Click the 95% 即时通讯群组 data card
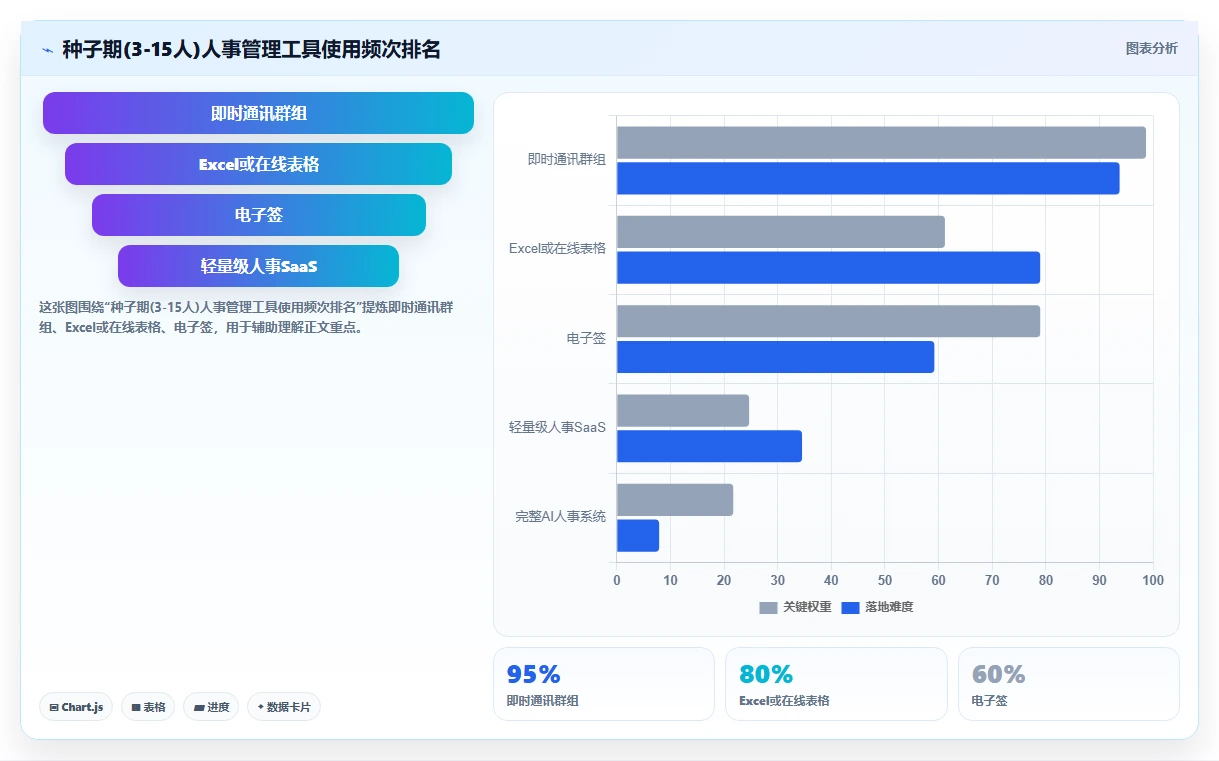Screen dimensions: 1219x761 point(604,684)
